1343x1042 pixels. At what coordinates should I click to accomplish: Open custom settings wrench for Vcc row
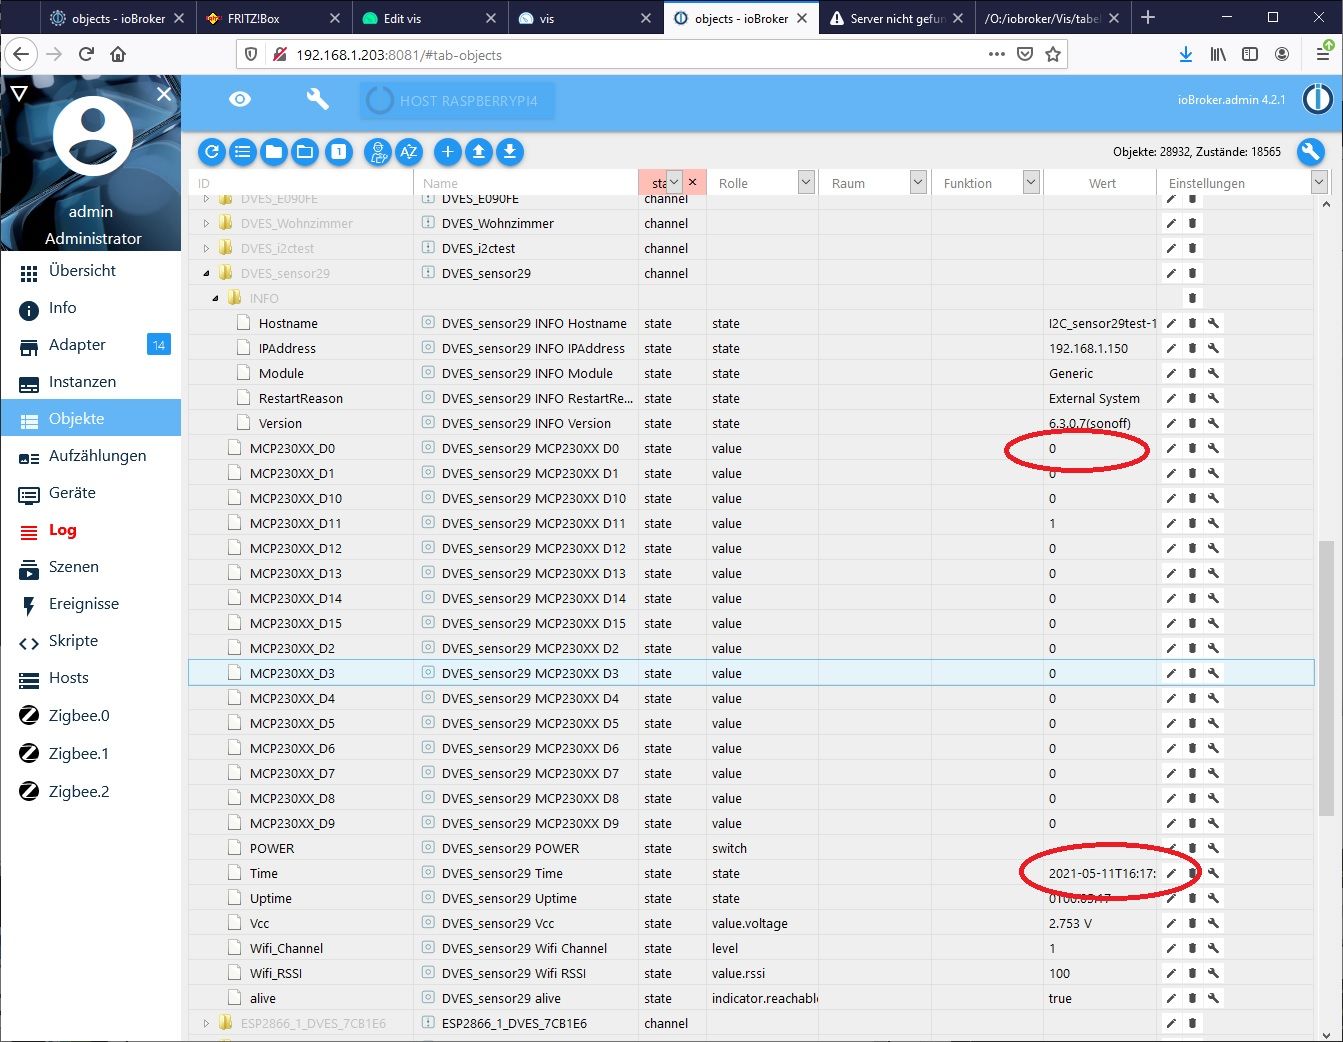click(x=1213, y=923)
